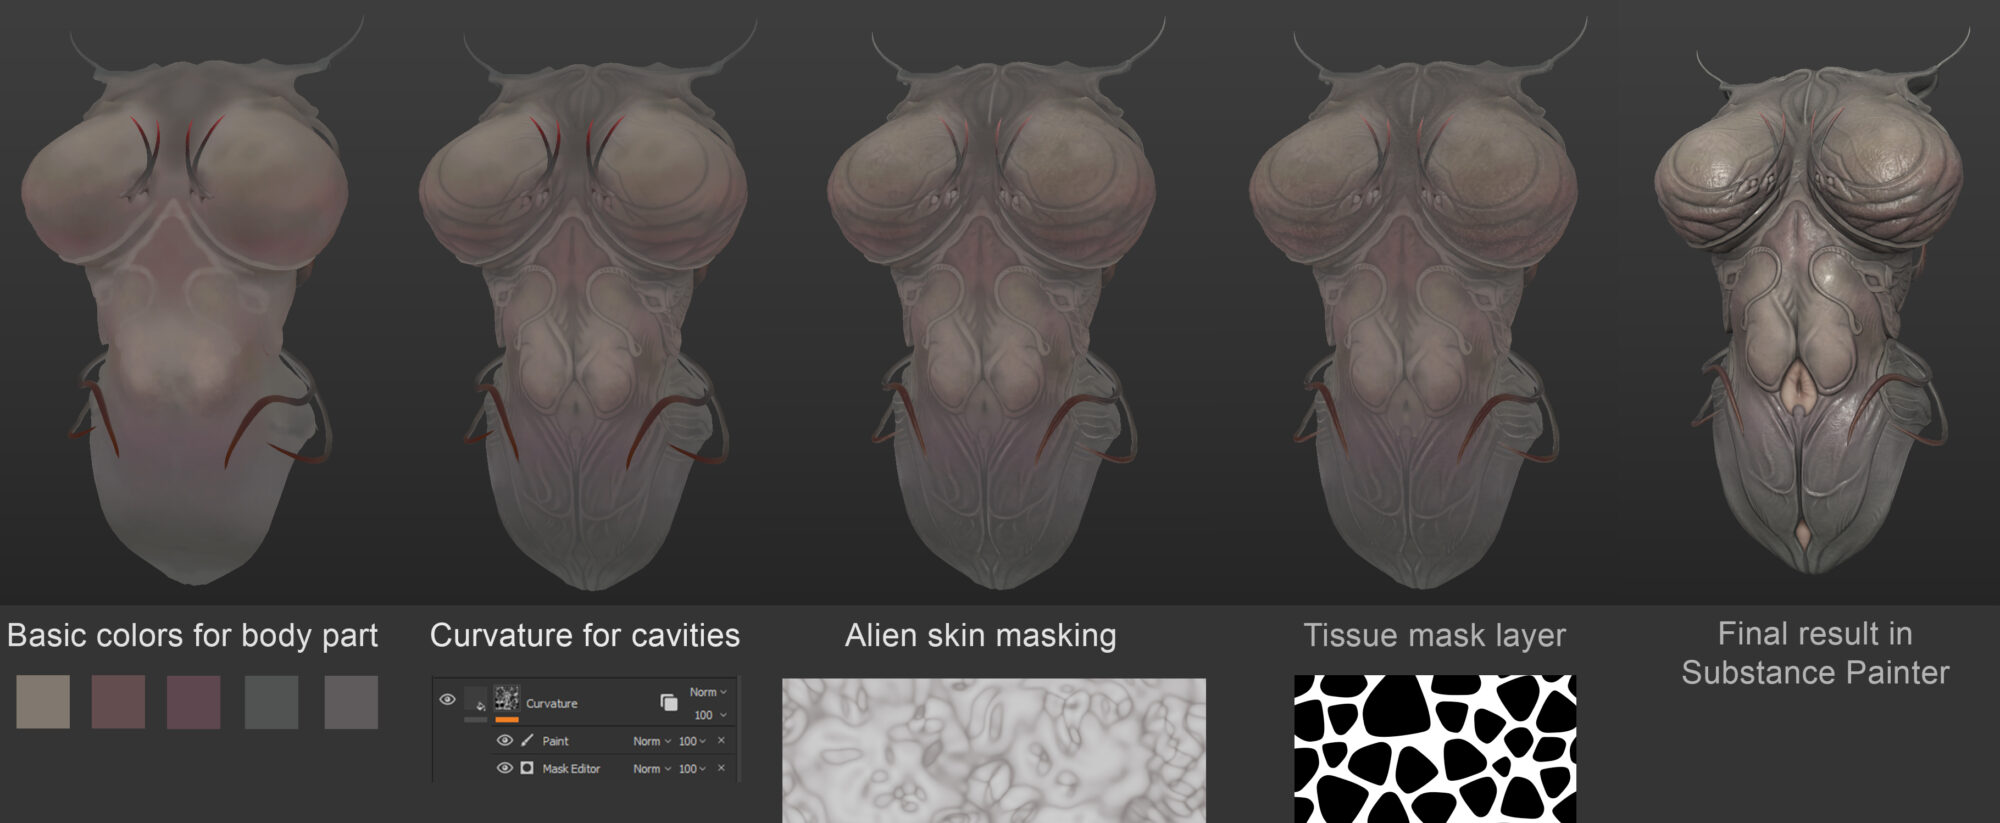
Task: Pick the dark slate gray color swatch
Action: [x=271, y=701]
